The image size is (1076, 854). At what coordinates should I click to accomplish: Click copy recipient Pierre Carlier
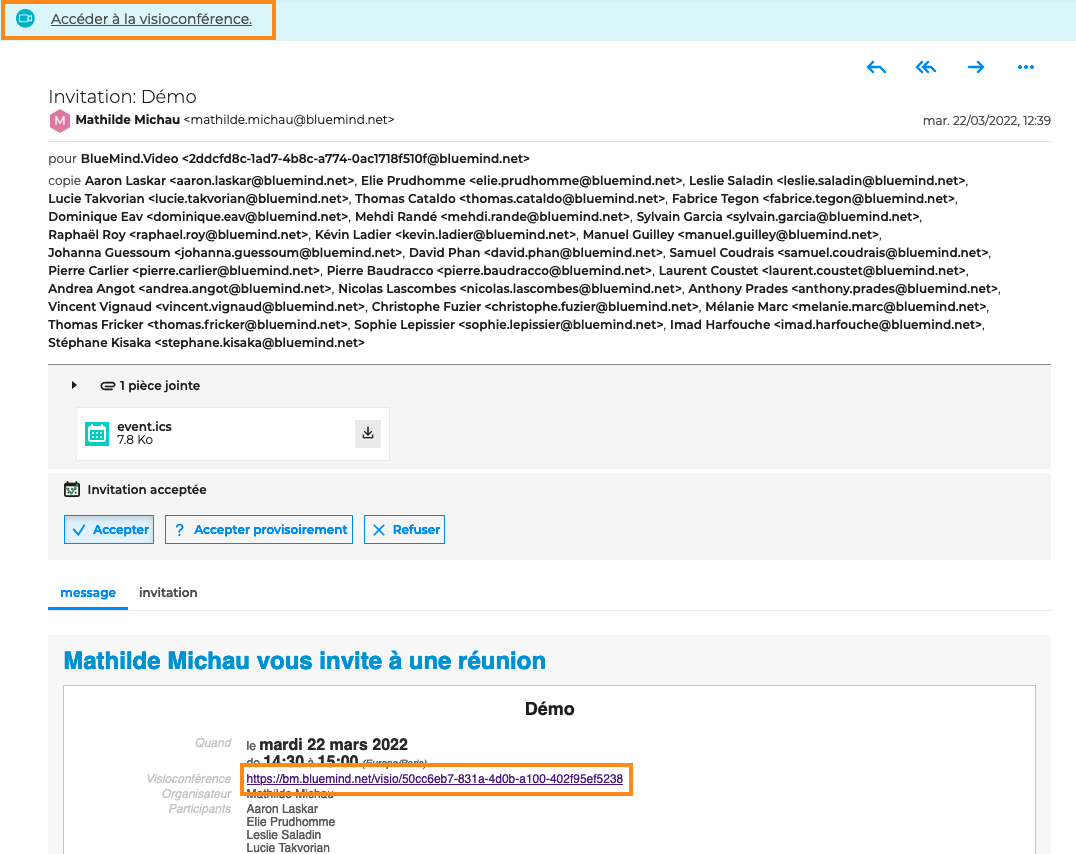(x=184, y=270)
